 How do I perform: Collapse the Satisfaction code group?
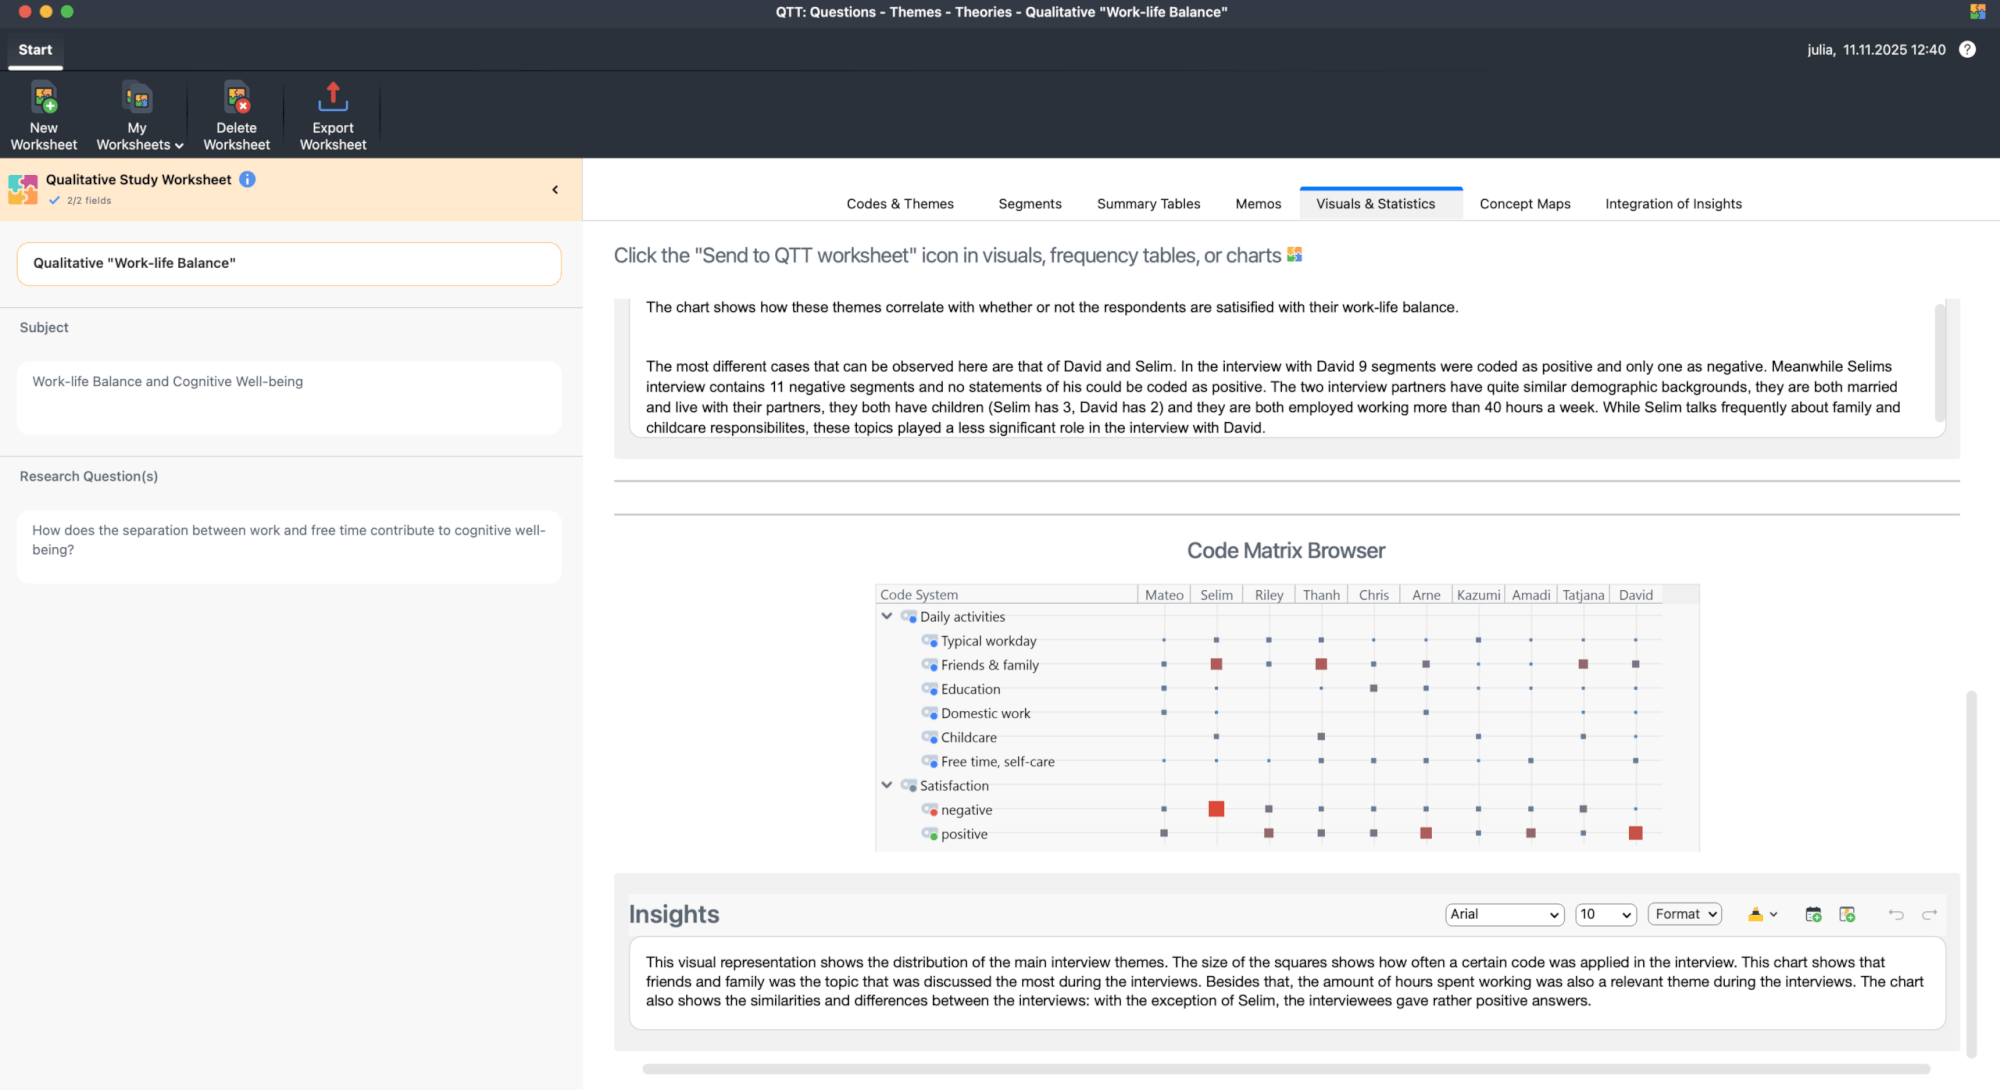(887, 785)
